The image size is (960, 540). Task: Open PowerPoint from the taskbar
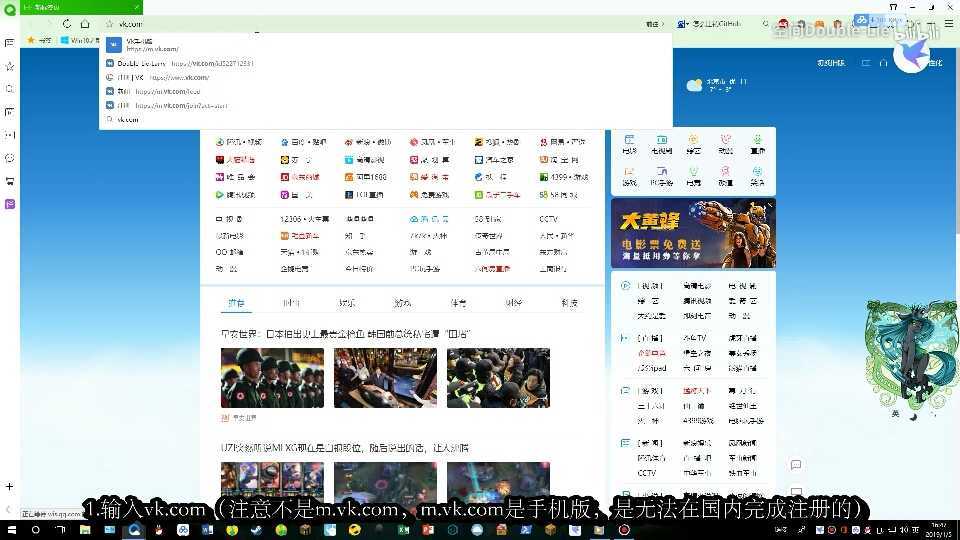428,530
